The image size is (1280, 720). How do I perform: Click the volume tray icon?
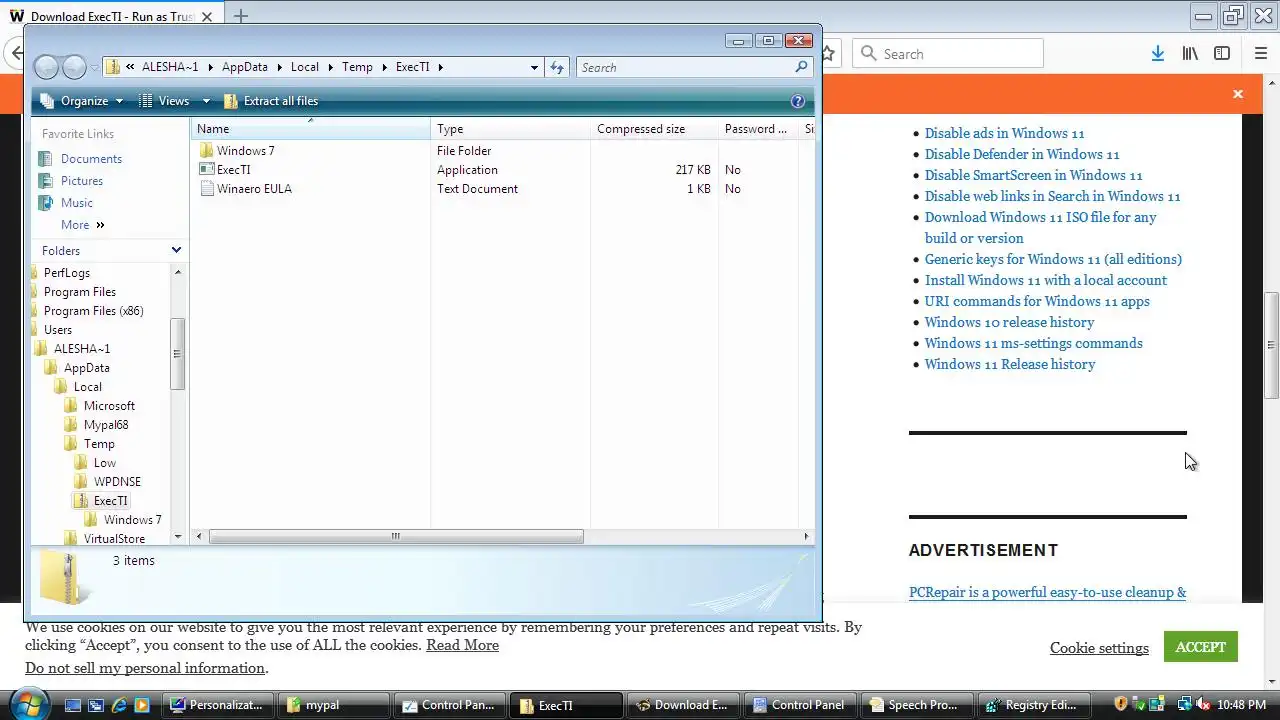(1205, 705)
